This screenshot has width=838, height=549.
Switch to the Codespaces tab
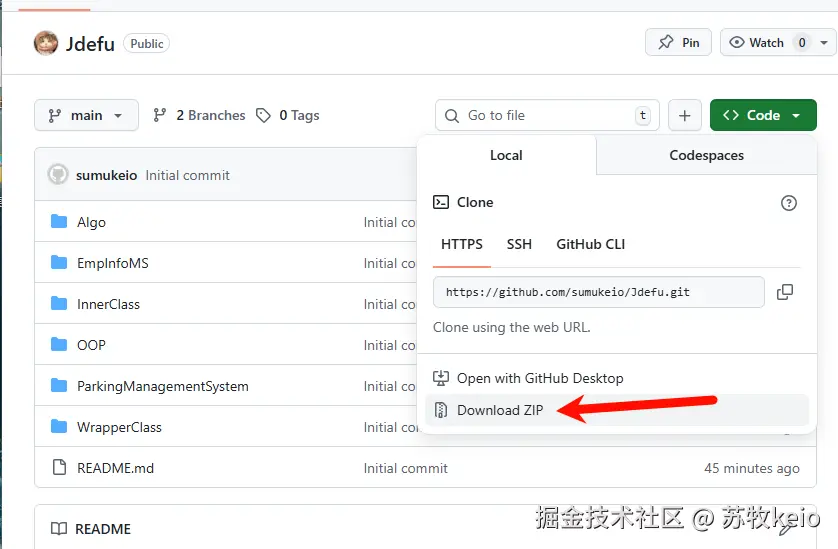coord(707,155)
